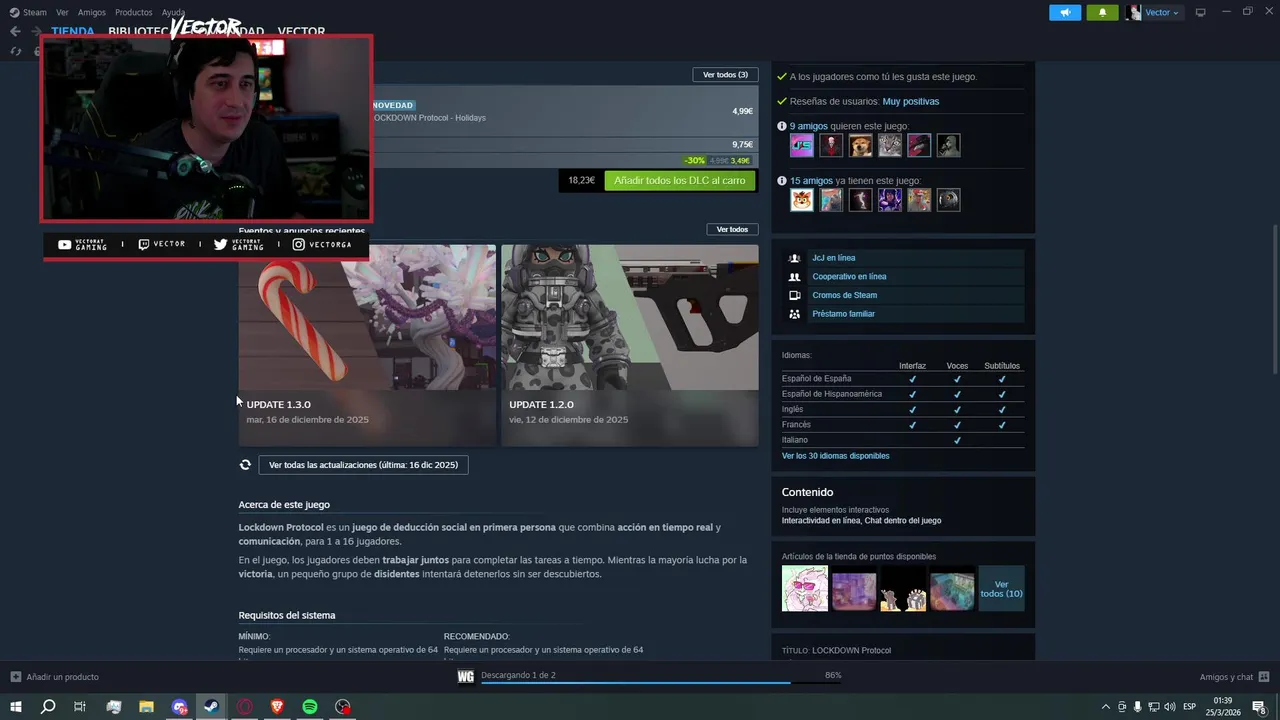Click the microphone icon in system tray
The width and height of the screenshot is (1280, 720).
[x=1138, y=707]
